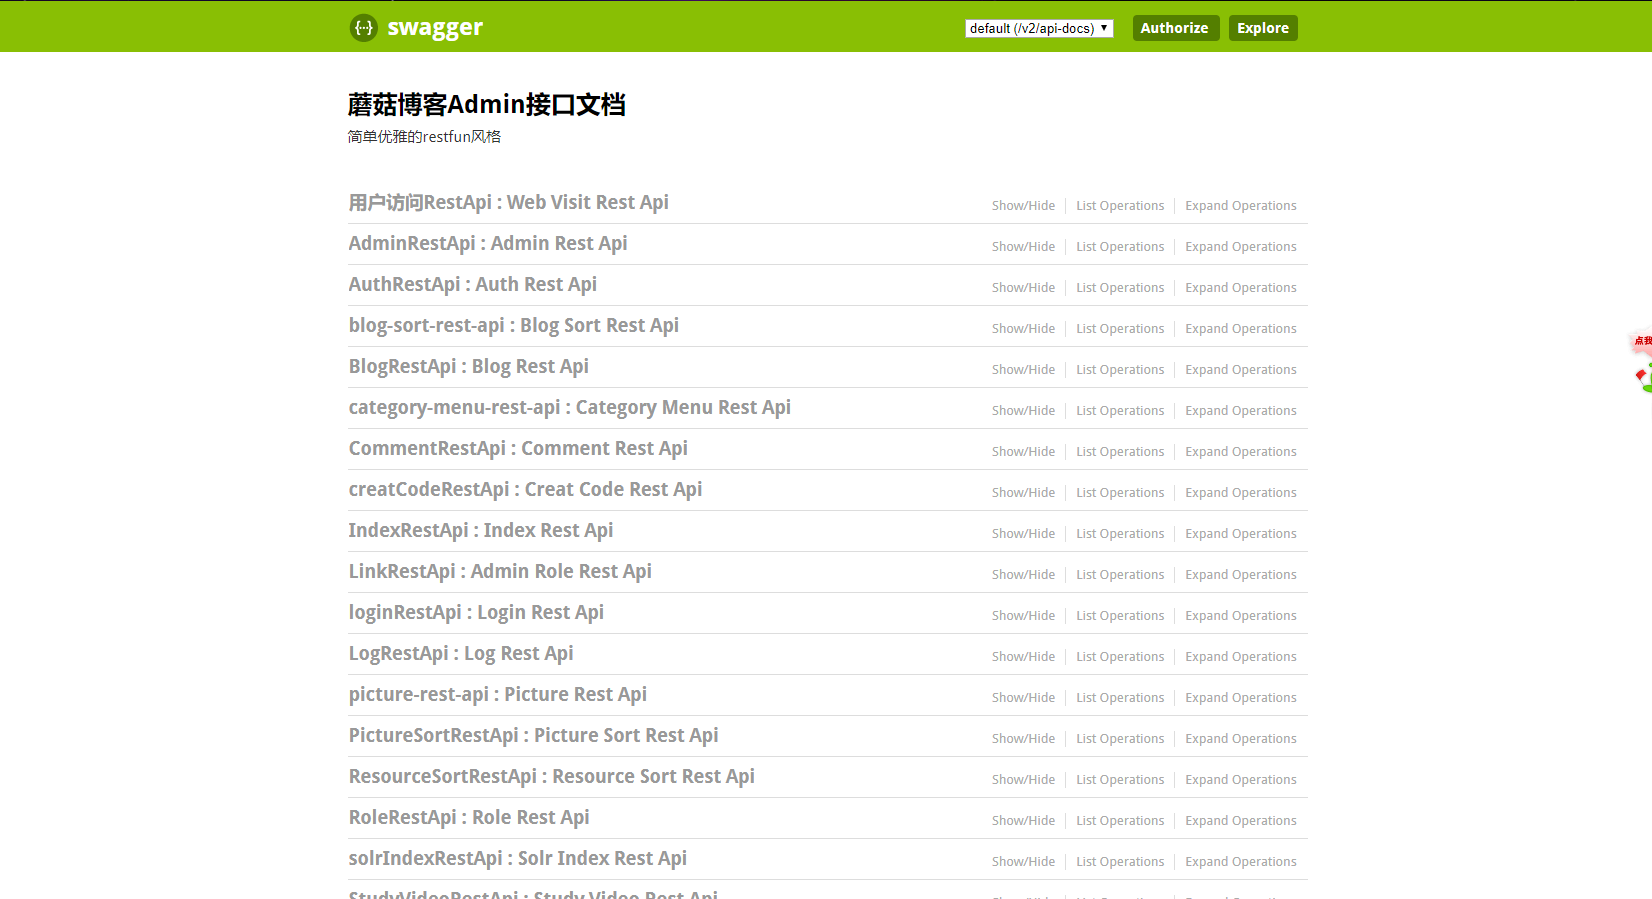List Operations for AuthRestApi
The image size is (1652, 899).
[1120, 288]
